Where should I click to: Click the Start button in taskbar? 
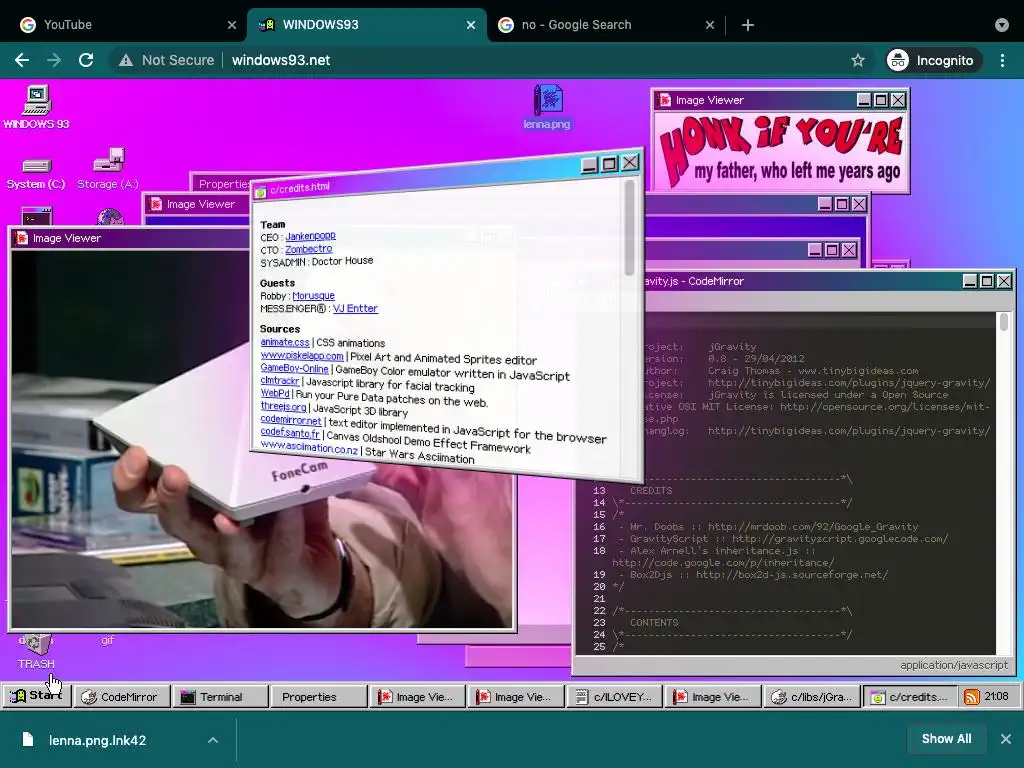(x=37, y=696)
